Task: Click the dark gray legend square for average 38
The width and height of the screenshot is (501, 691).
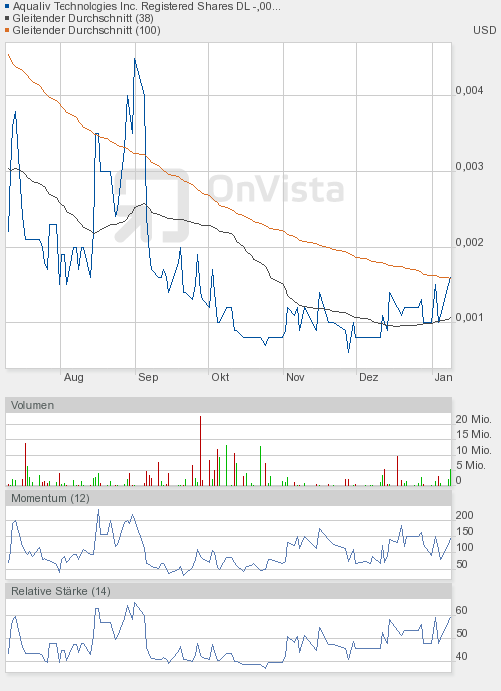Action: tap(7, 19)
